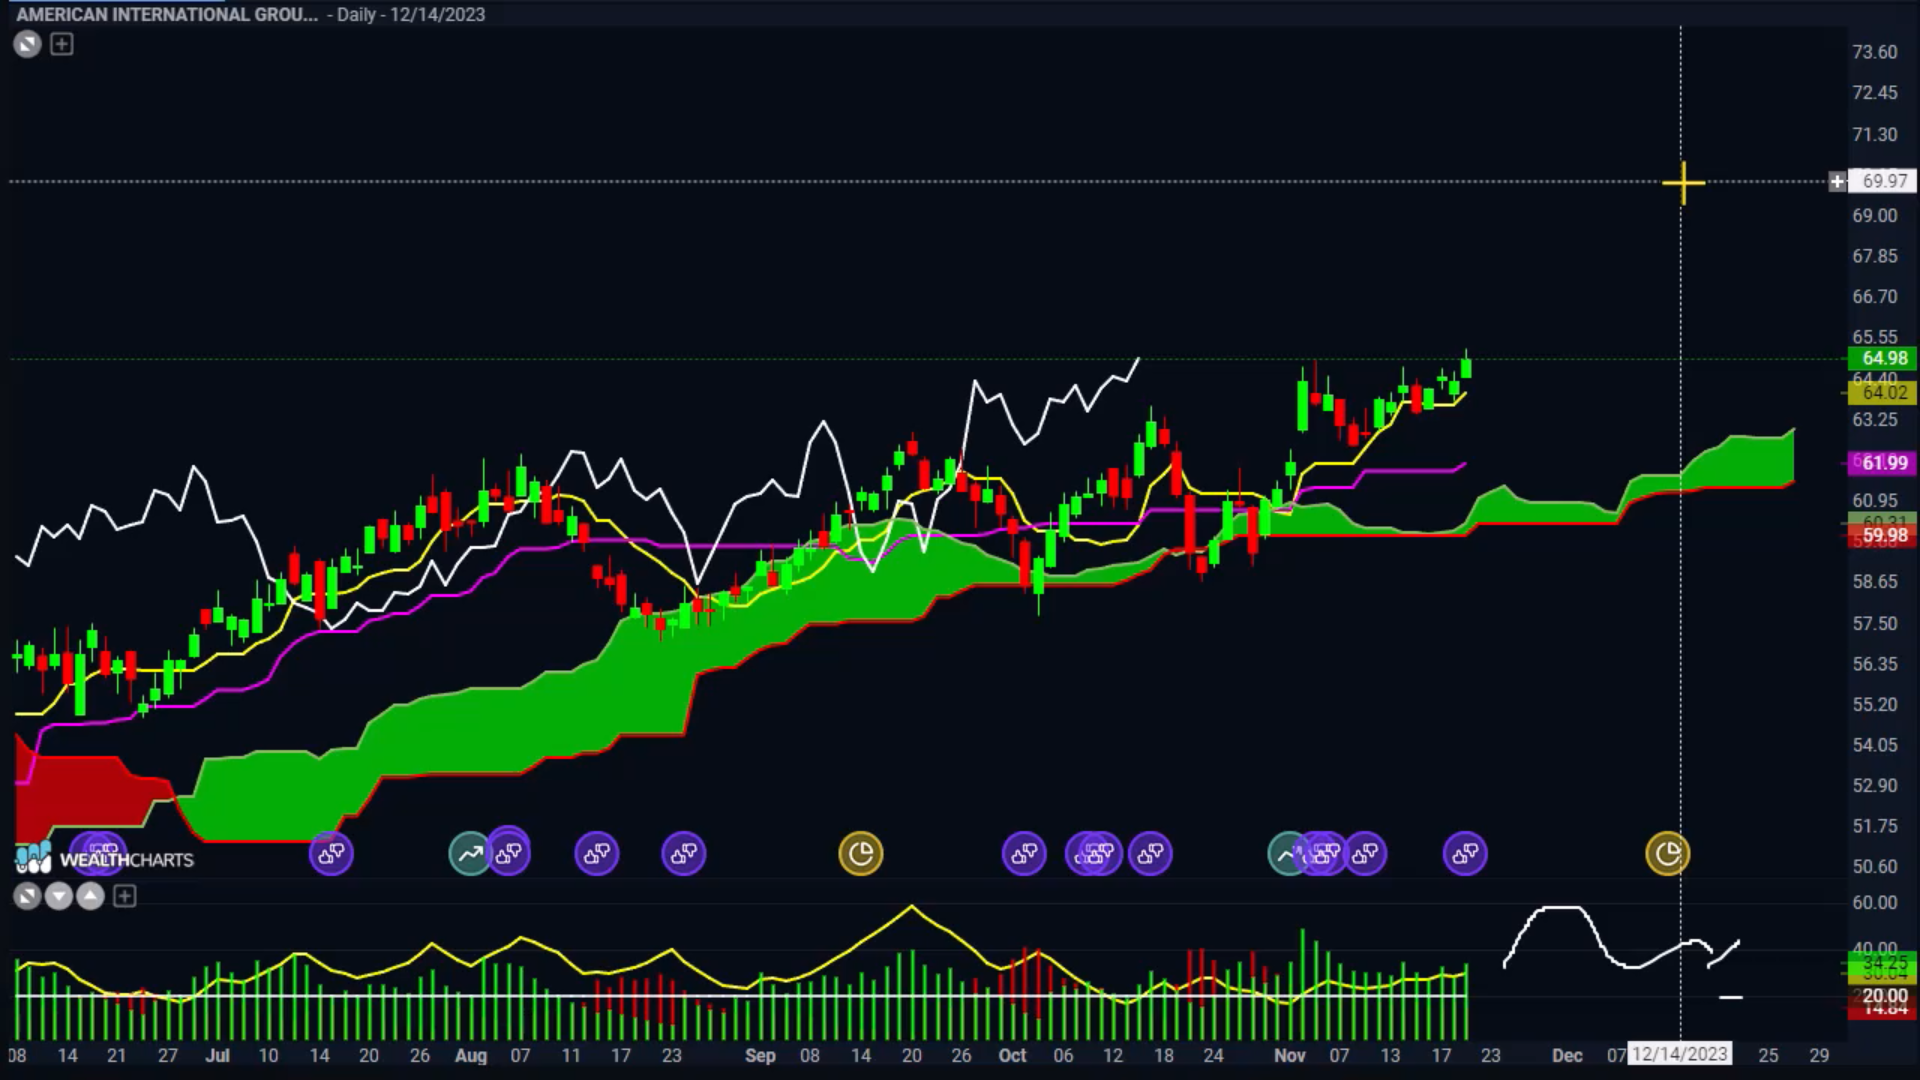Open the thumbs rating marker above Nov 17
Image resolution: width=1920 pixels, height=1080 pixels.
pyautogui.click(x=1465, y=854)
